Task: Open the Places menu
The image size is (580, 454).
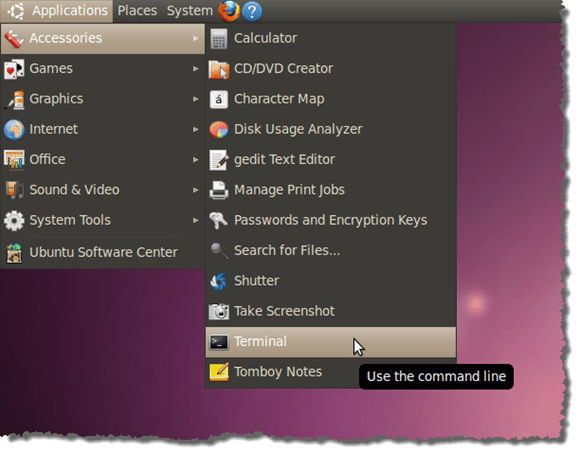Action: pos(137,11)
